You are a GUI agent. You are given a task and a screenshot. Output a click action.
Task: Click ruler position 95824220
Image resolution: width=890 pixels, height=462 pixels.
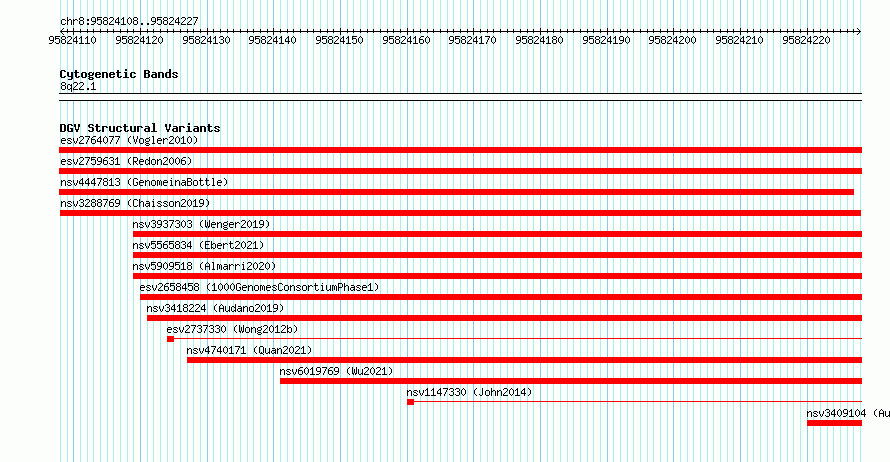806,40
